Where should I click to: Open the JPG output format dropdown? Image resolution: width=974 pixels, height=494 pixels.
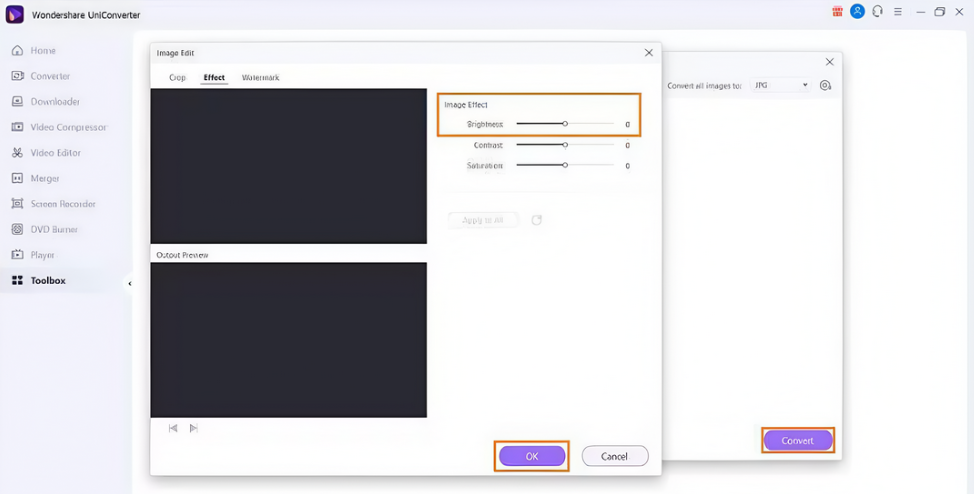pyautogui.click(x=780, y=85)
